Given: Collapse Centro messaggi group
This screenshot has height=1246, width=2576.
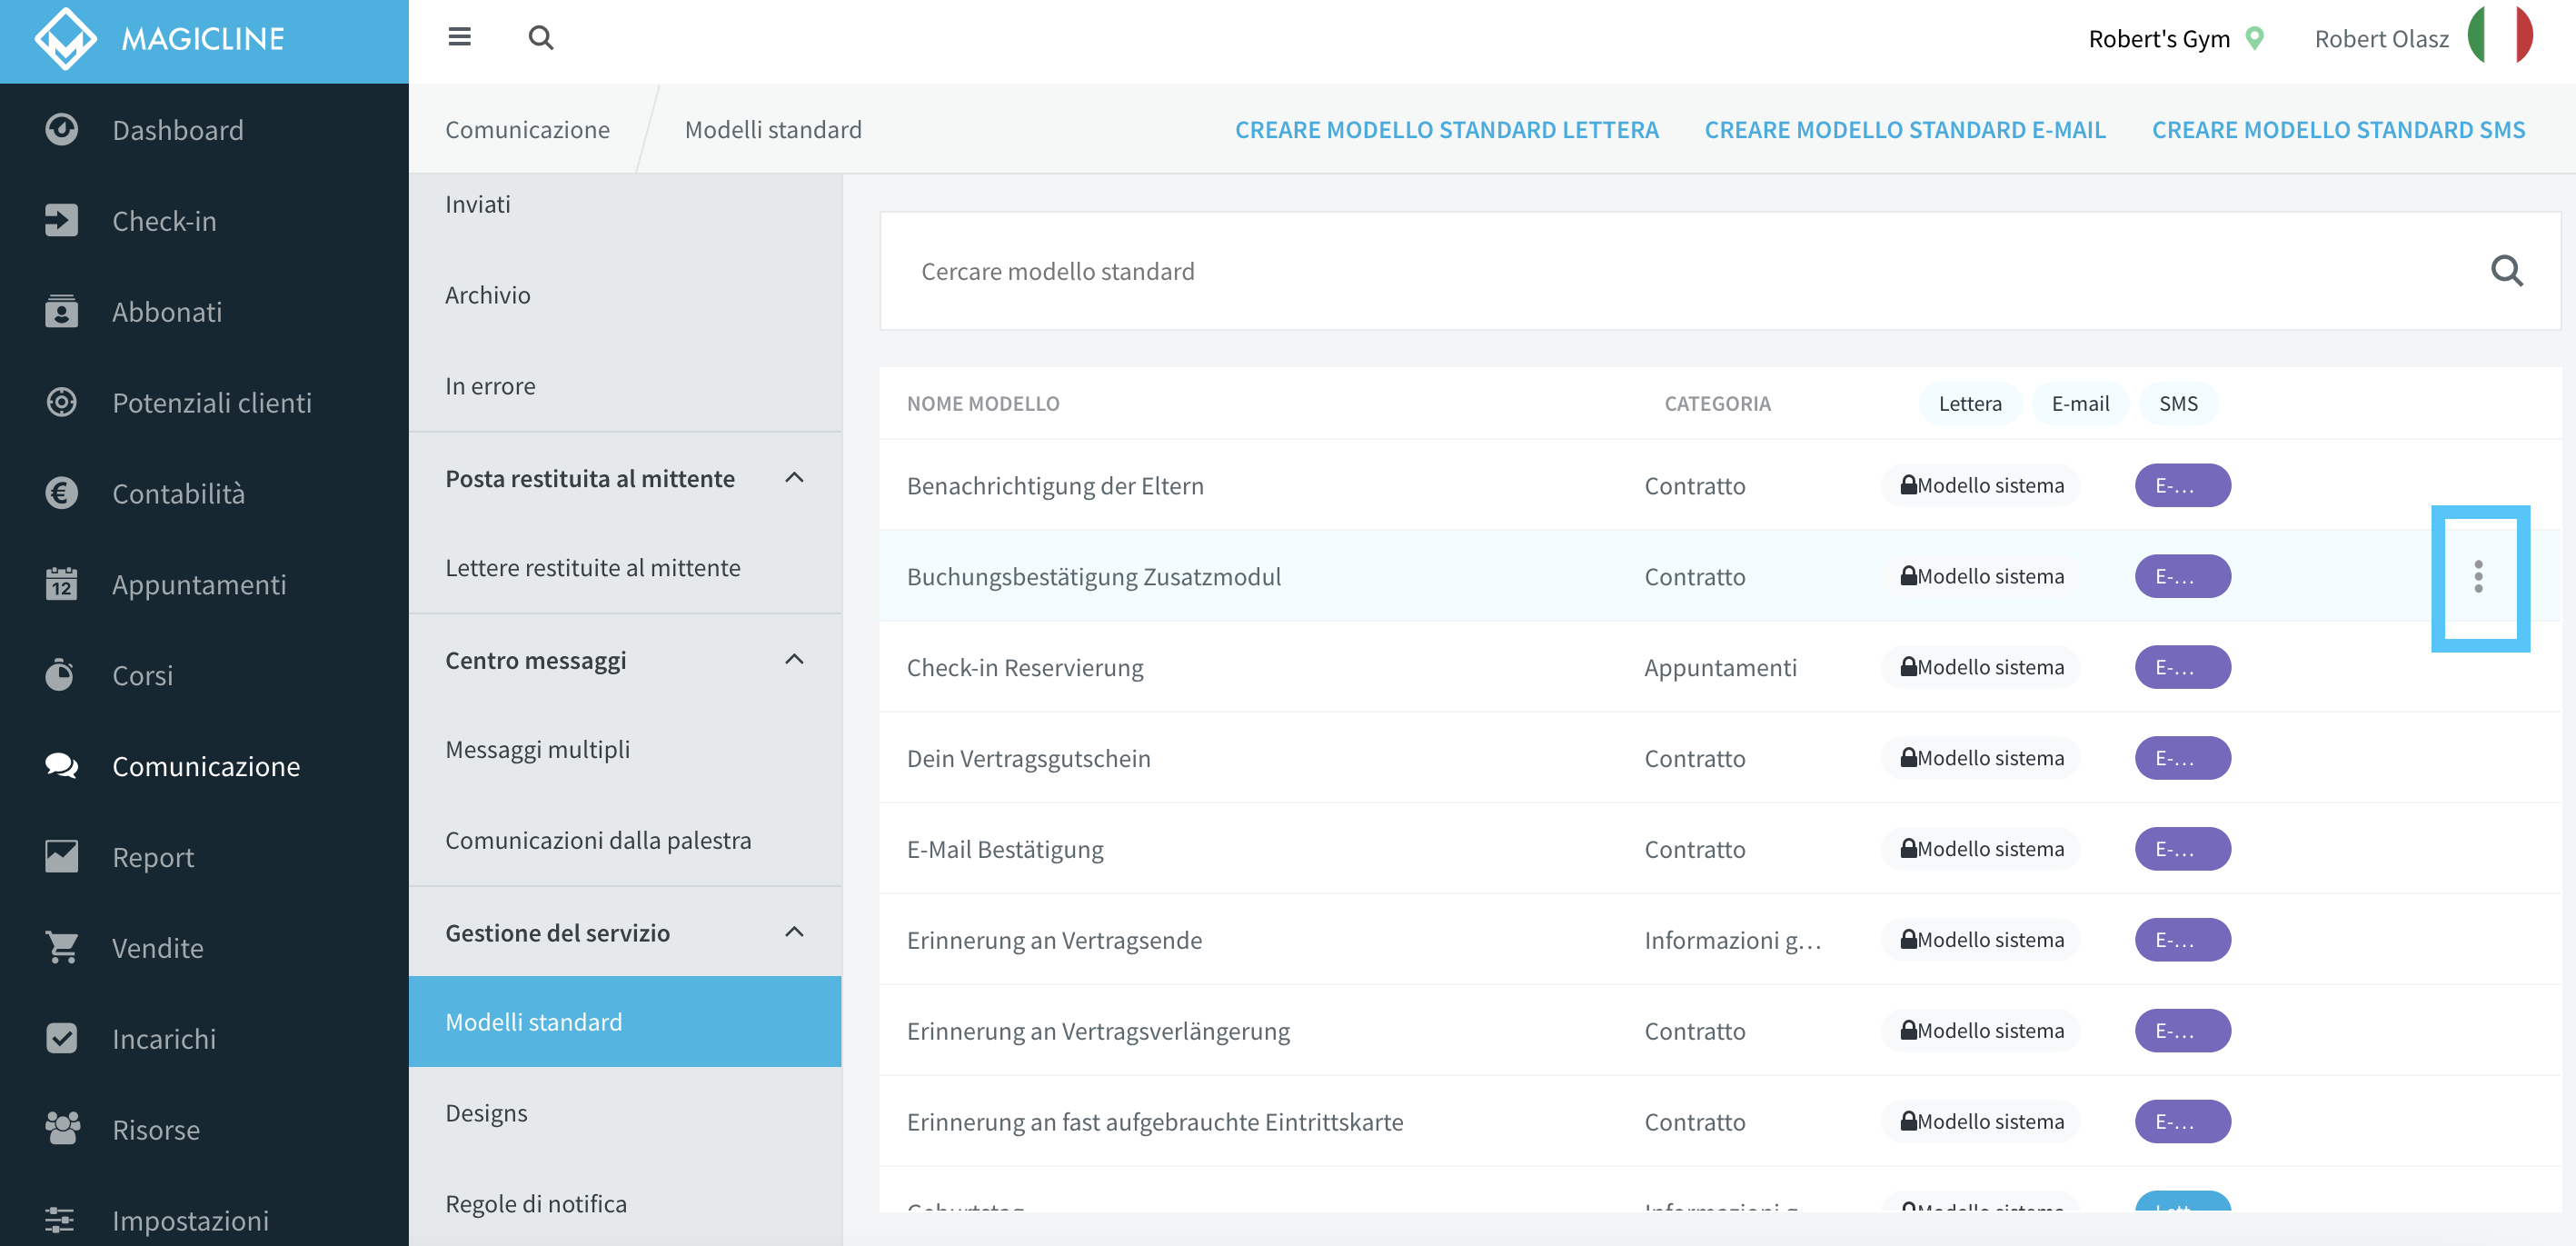Looking at the screenshot, I should (x=794, y=660).
